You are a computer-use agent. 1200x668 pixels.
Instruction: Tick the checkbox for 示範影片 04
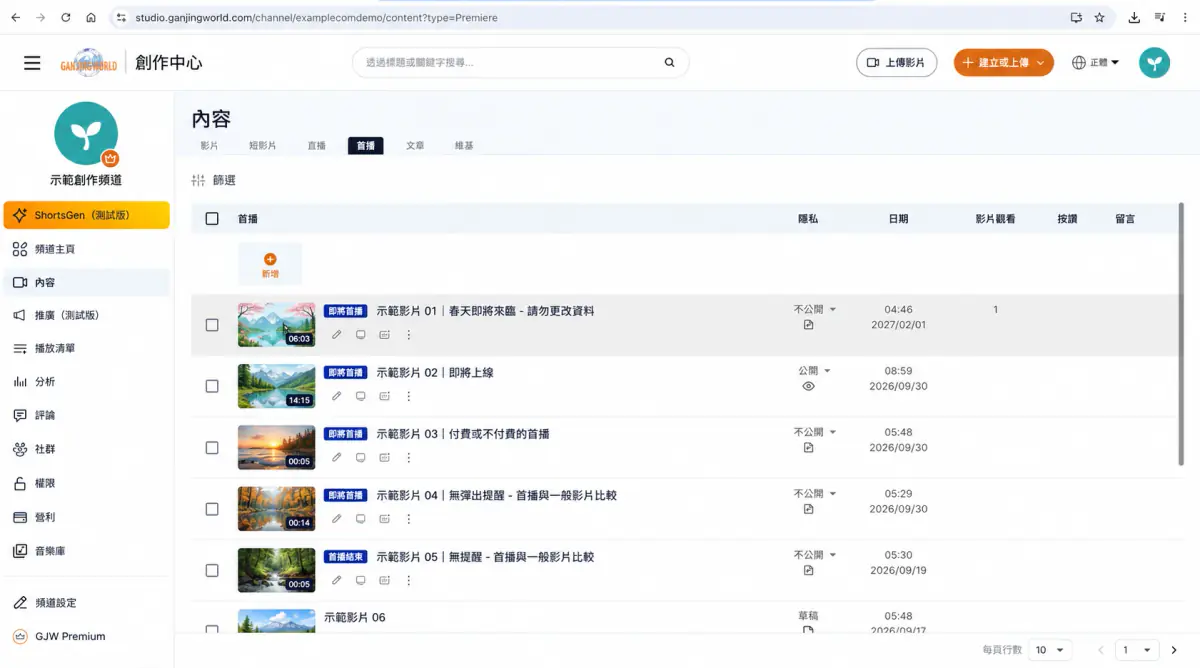click(212, 509)
